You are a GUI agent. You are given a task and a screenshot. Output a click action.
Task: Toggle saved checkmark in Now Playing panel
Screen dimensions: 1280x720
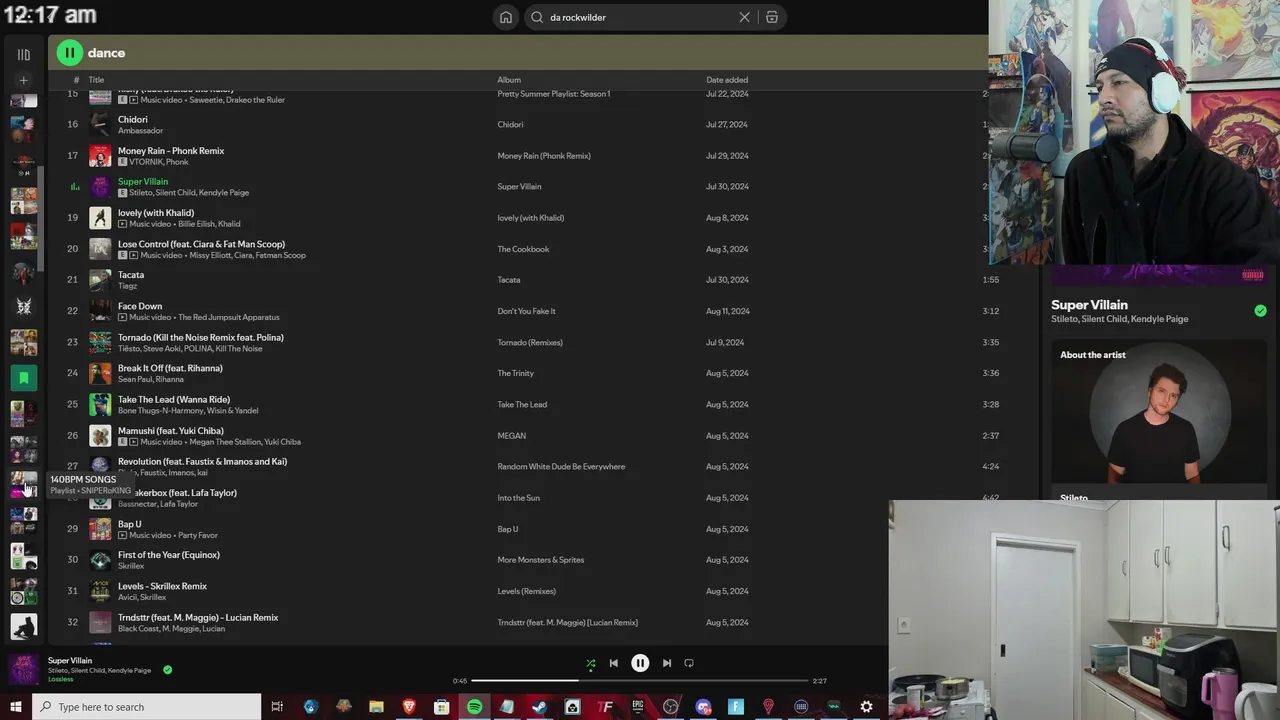click(x=1260, y=311)
